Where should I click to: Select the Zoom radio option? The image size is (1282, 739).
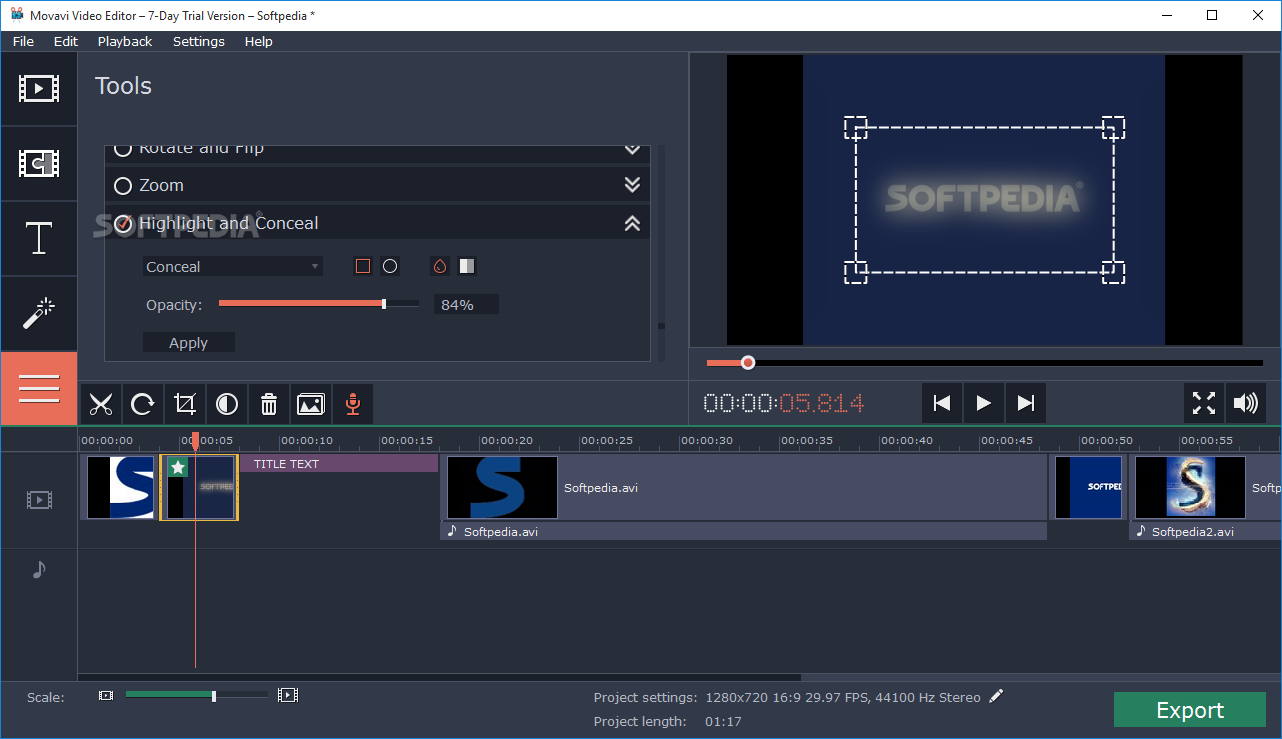click(x=123, y=186)
